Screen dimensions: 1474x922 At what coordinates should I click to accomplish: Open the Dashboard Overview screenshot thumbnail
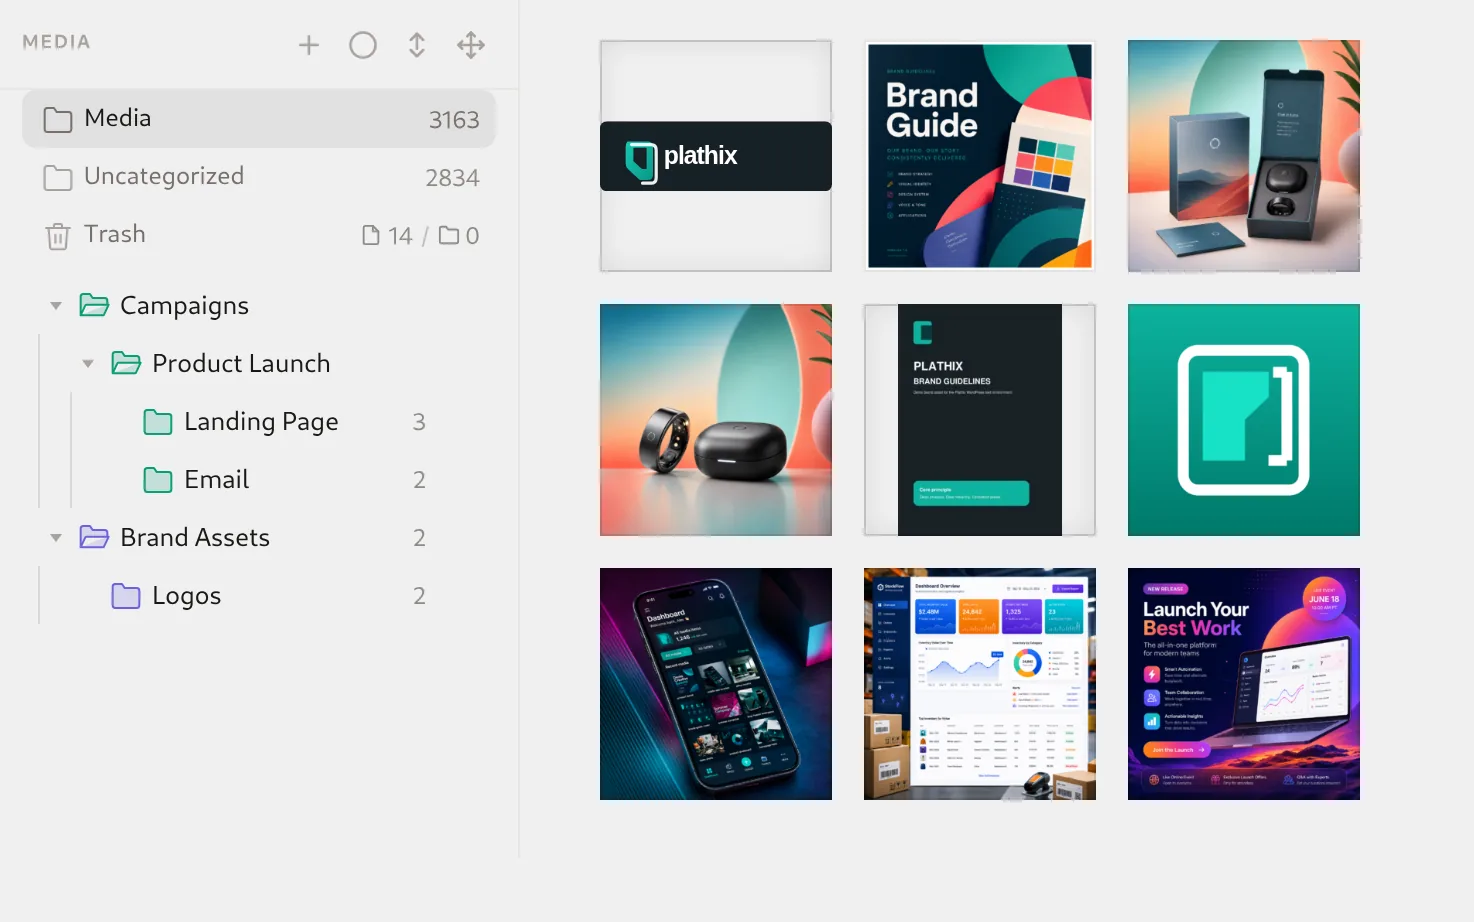click(980, 684)
